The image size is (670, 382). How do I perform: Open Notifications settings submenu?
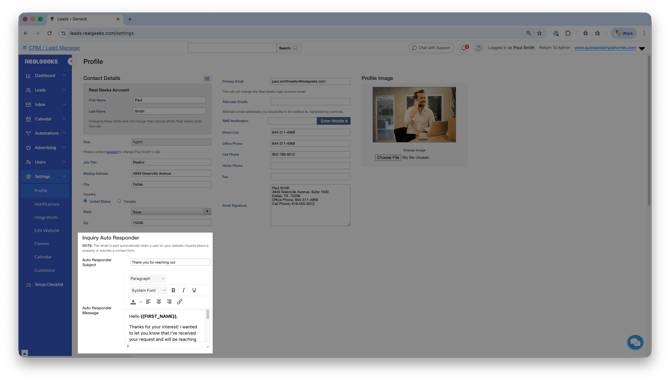[47, 204]
